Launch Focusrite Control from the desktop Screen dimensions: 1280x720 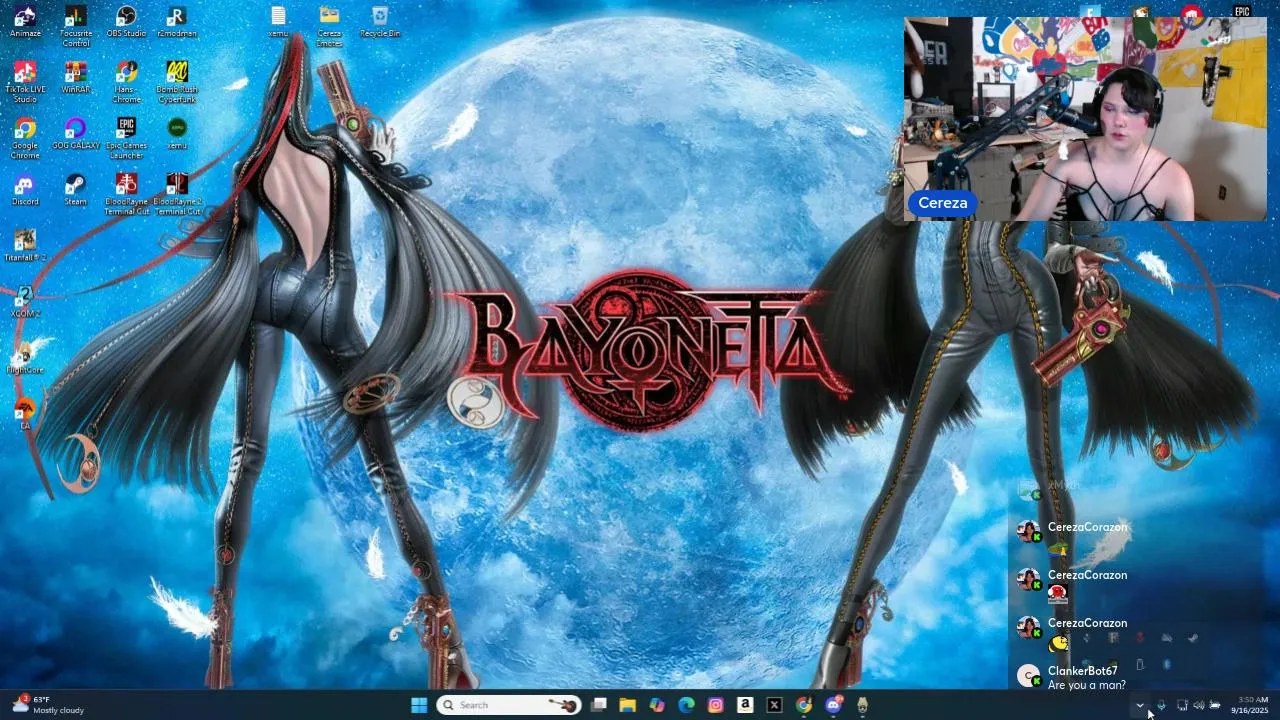[x=75, y=26]
